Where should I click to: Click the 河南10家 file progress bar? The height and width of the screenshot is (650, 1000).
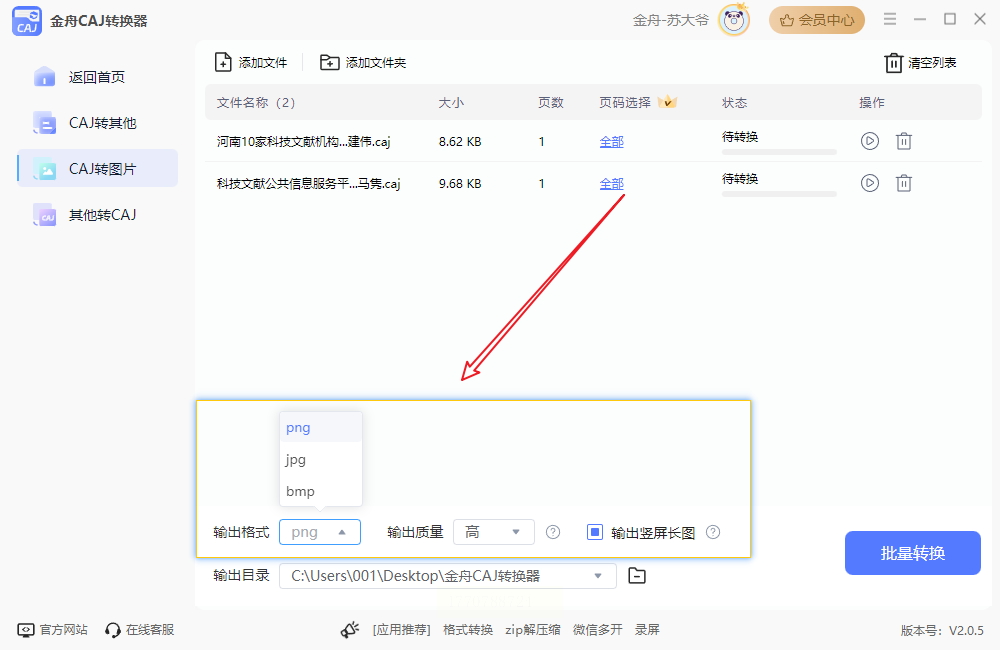(x=779, y=152)
